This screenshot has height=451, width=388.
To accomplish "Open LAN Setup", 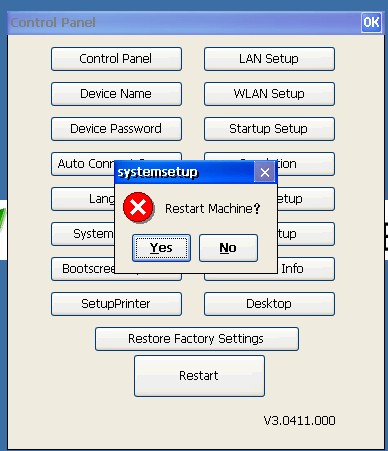I will [x=269, y=59].
